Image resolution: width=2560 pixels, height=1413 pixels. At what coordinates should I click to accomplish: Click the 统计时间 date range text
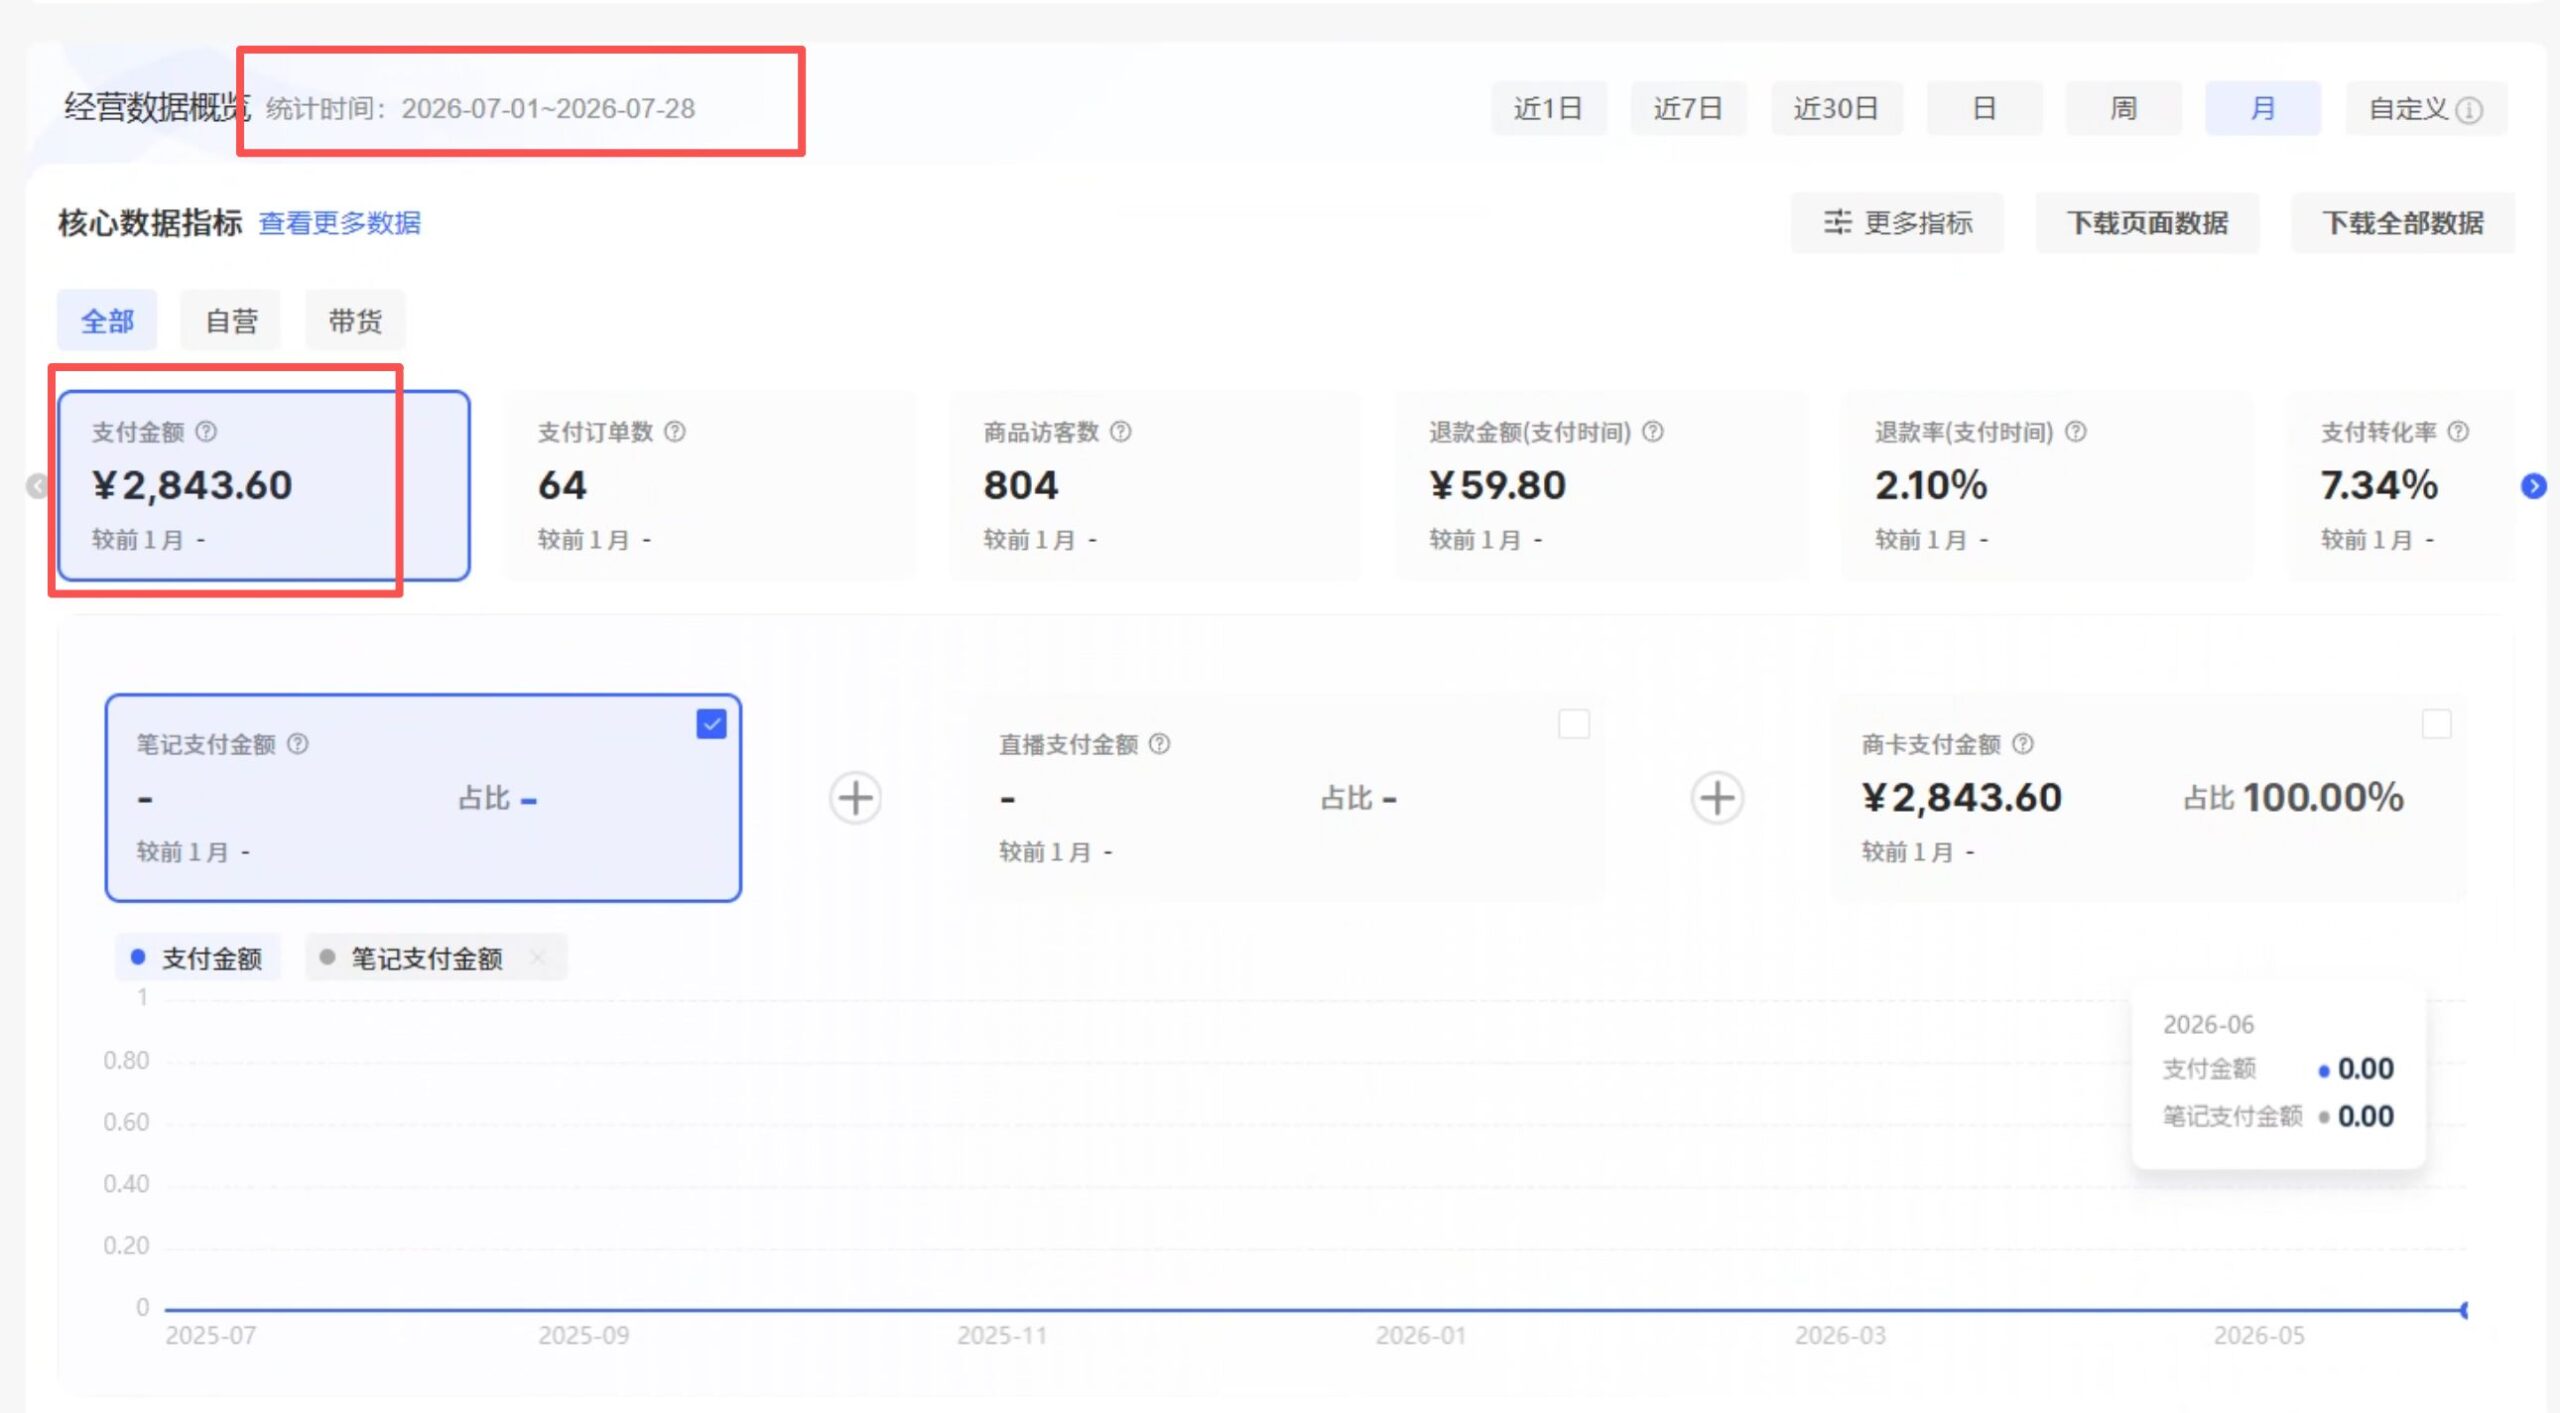(x=480, y=108)
